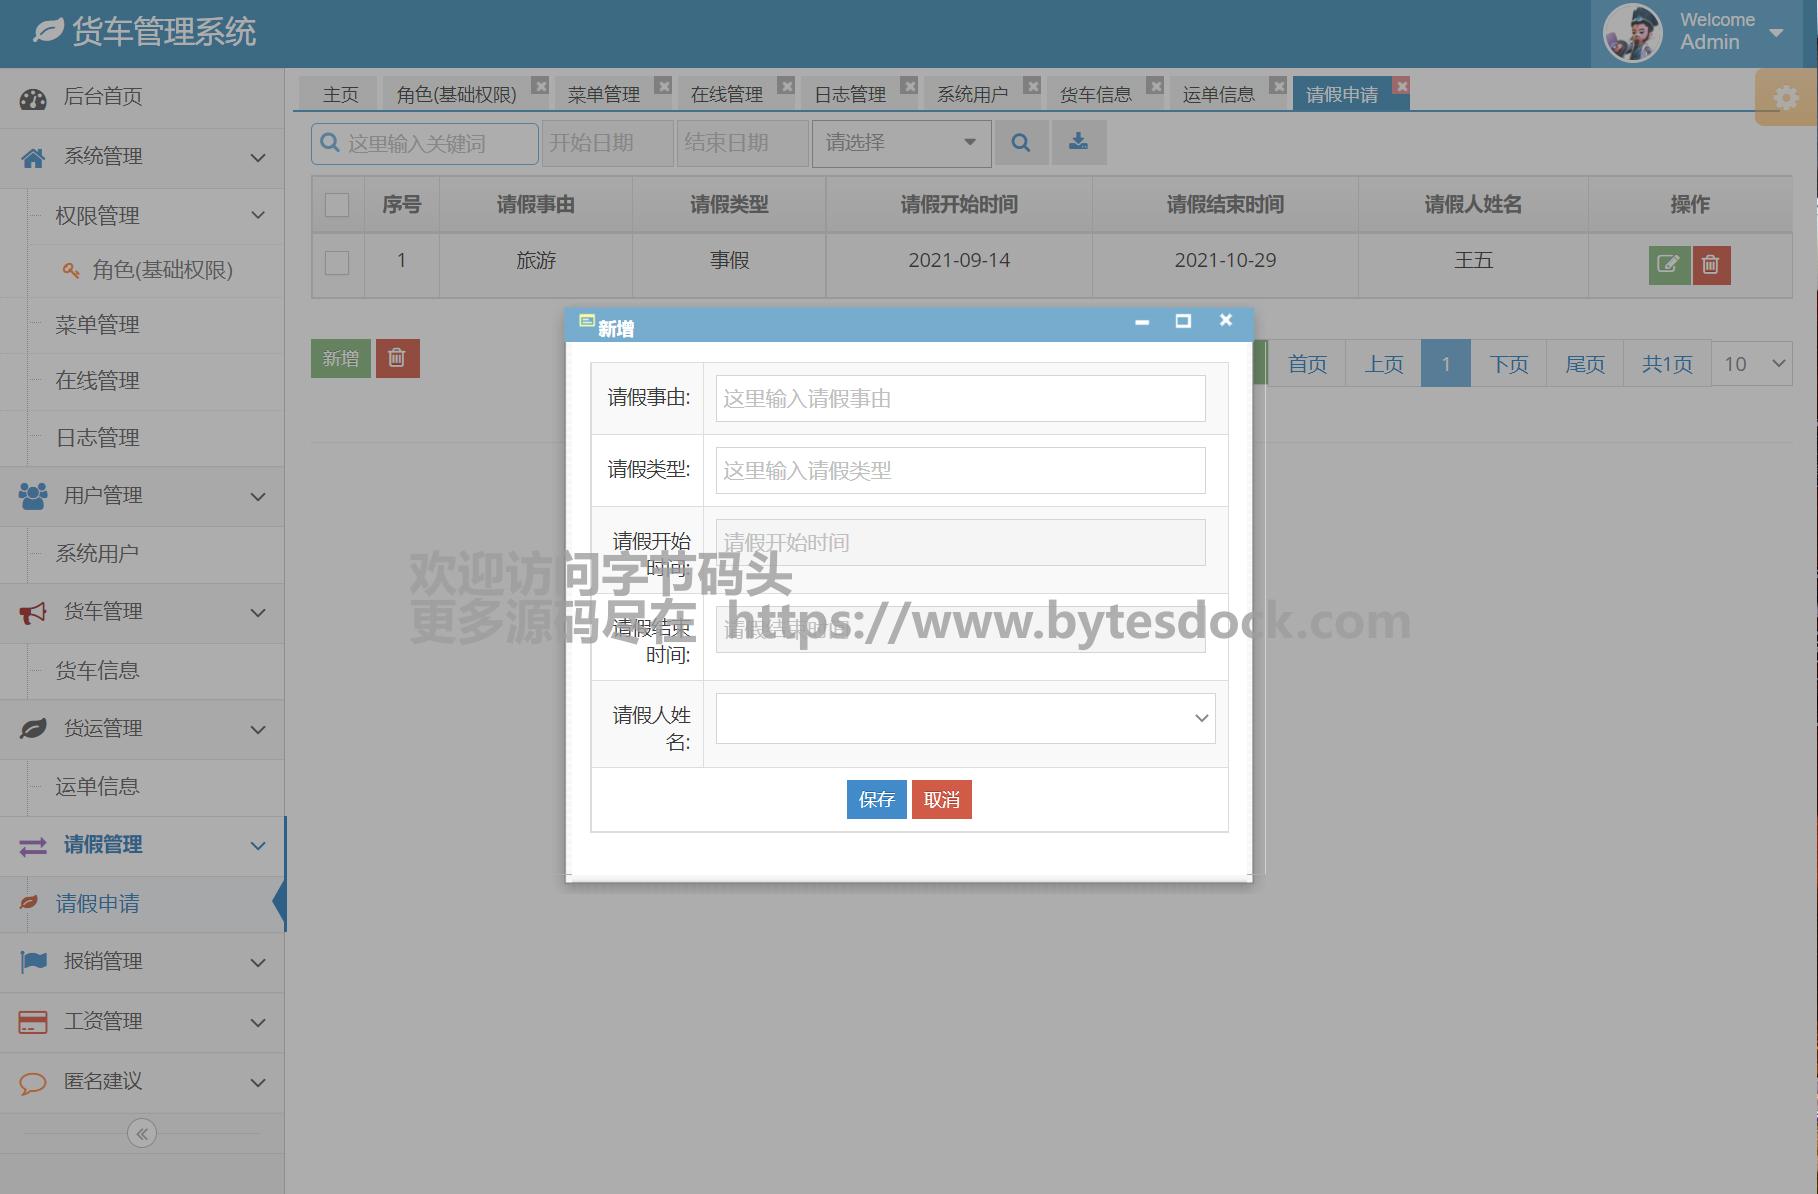Toggle the select-all checkbox in table header

(337, 205)
